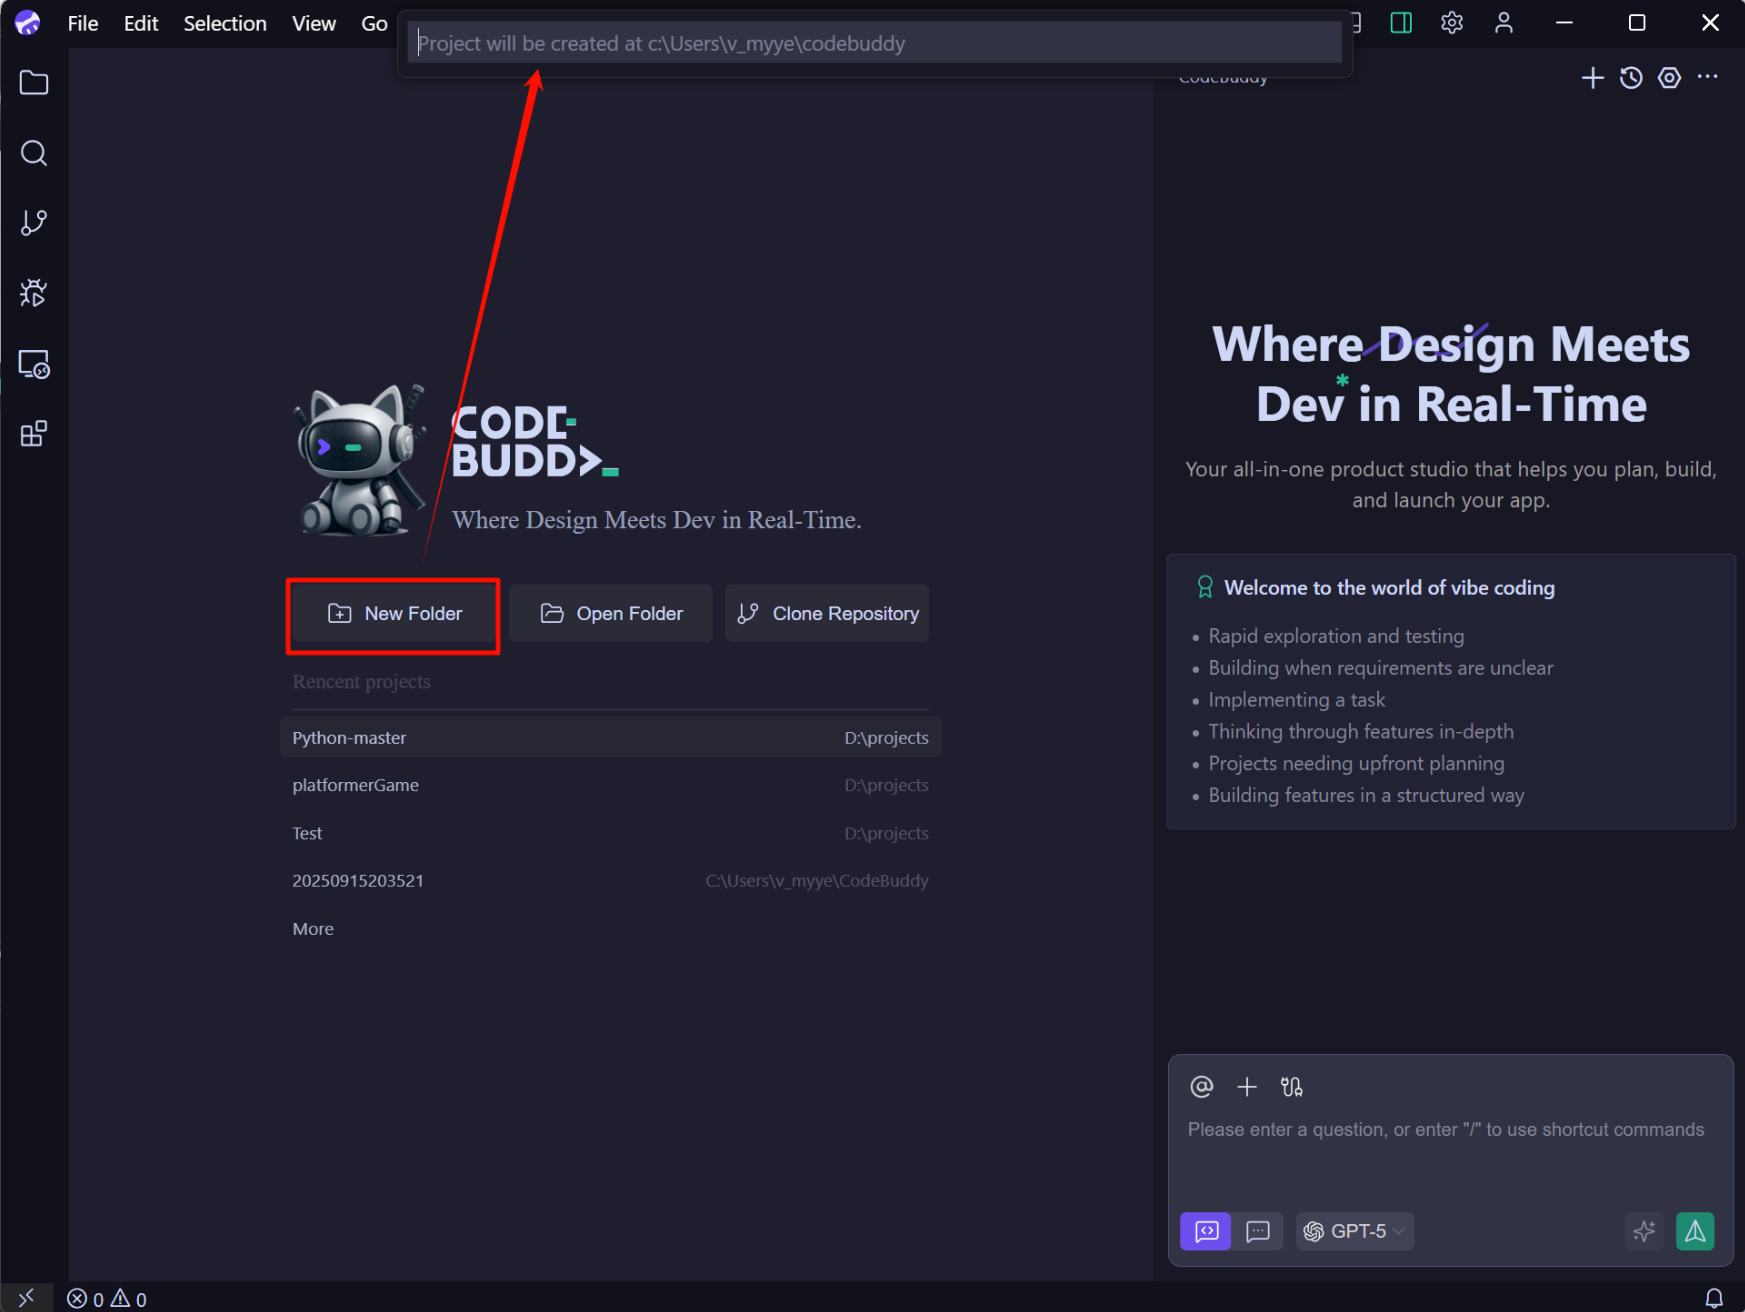Click the project name input field
Screen dimensions: 1745x1312
[x=875, y=44]
